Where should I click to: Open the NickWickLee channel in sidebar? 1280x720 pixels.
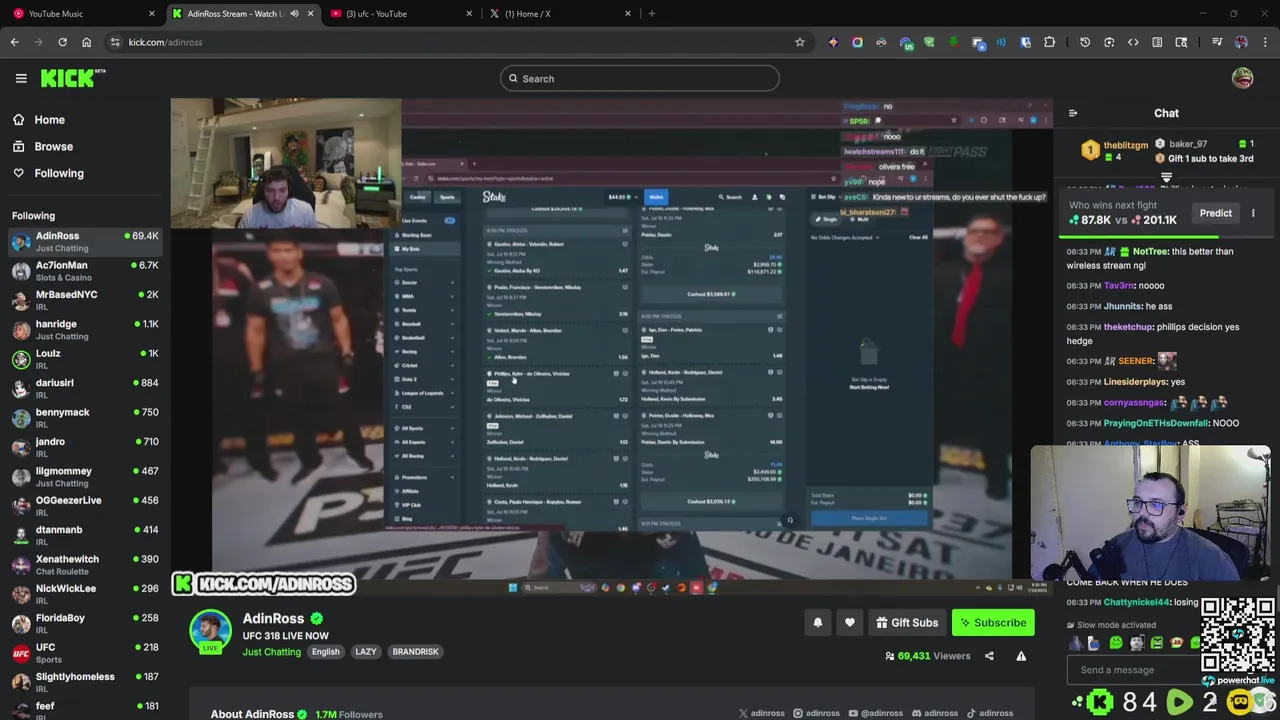pos(85,594)
